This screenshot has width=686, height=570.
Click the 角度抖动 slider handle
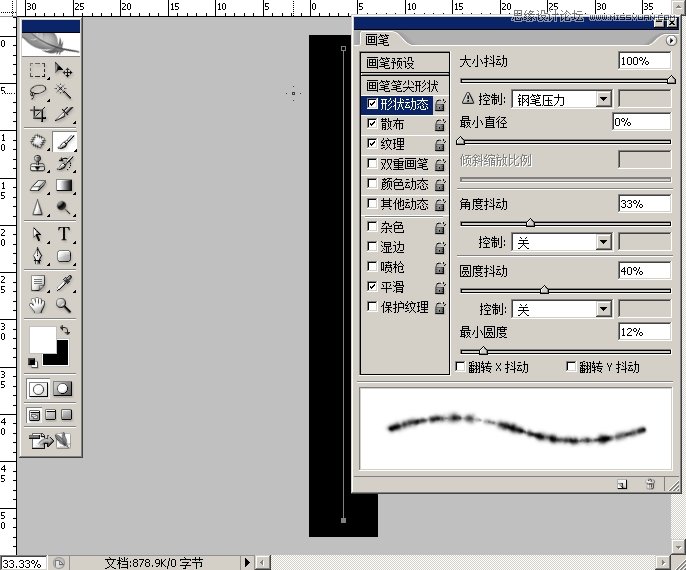[x=530, y=224]
